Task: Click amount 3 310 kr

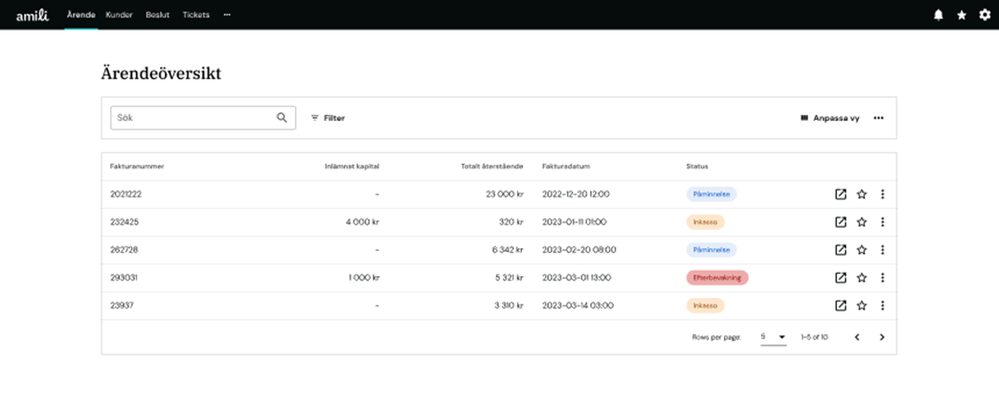Action: 508,306
